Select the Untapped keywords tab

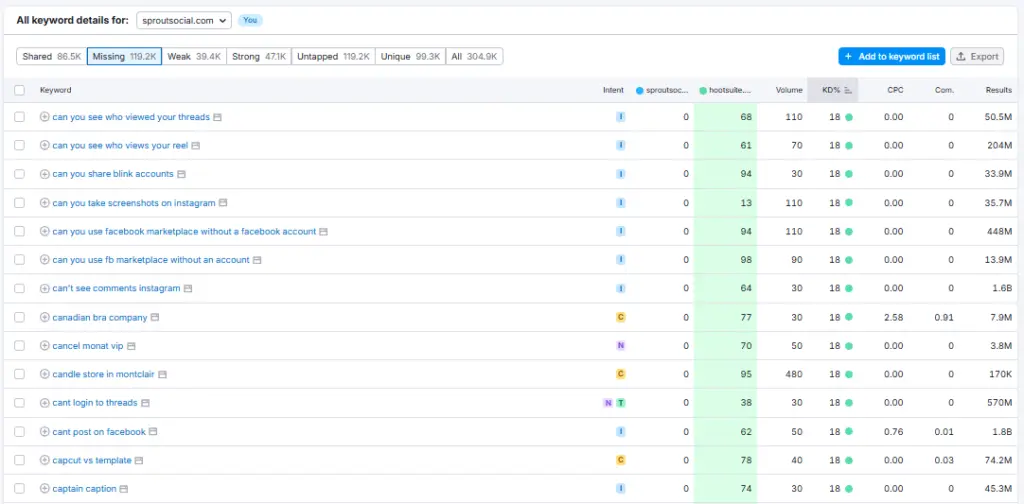click(x=333, y=57)
